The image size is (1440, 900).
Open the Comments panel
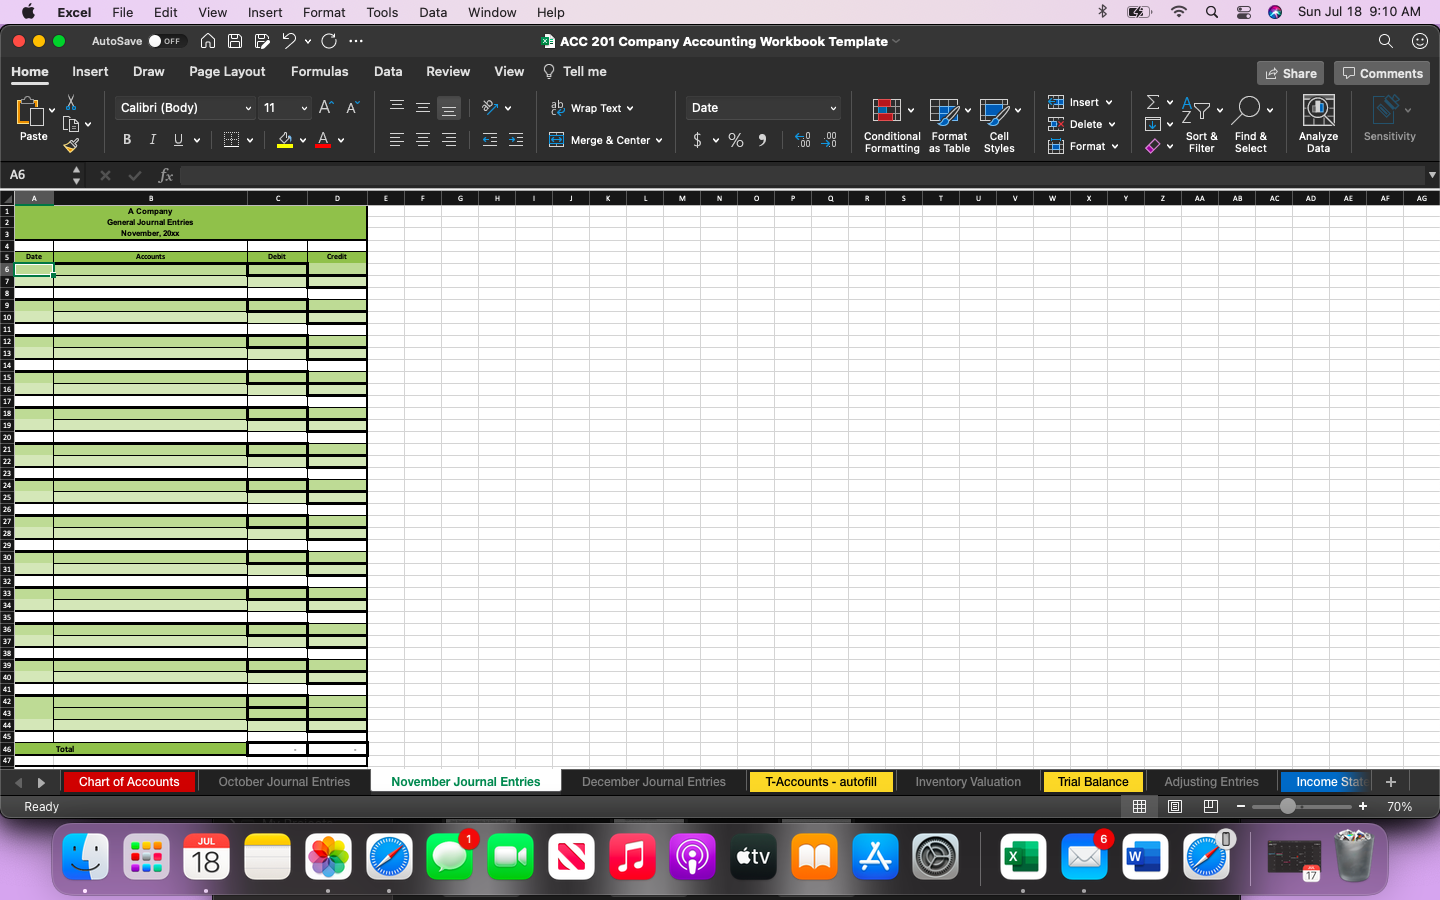click(x=1381, y=72)
